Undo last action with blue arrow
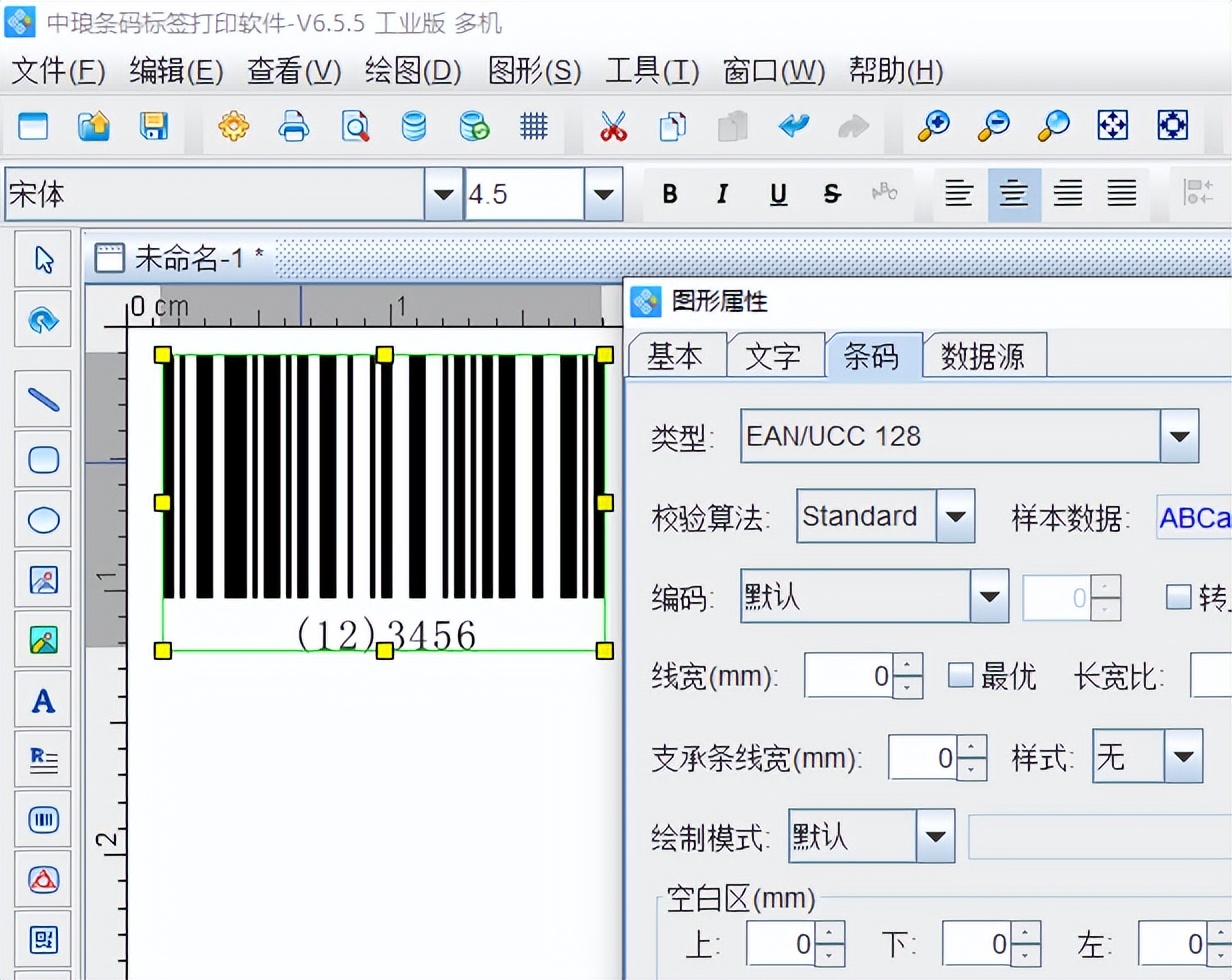1232x980 pixels. click(794, 126)
